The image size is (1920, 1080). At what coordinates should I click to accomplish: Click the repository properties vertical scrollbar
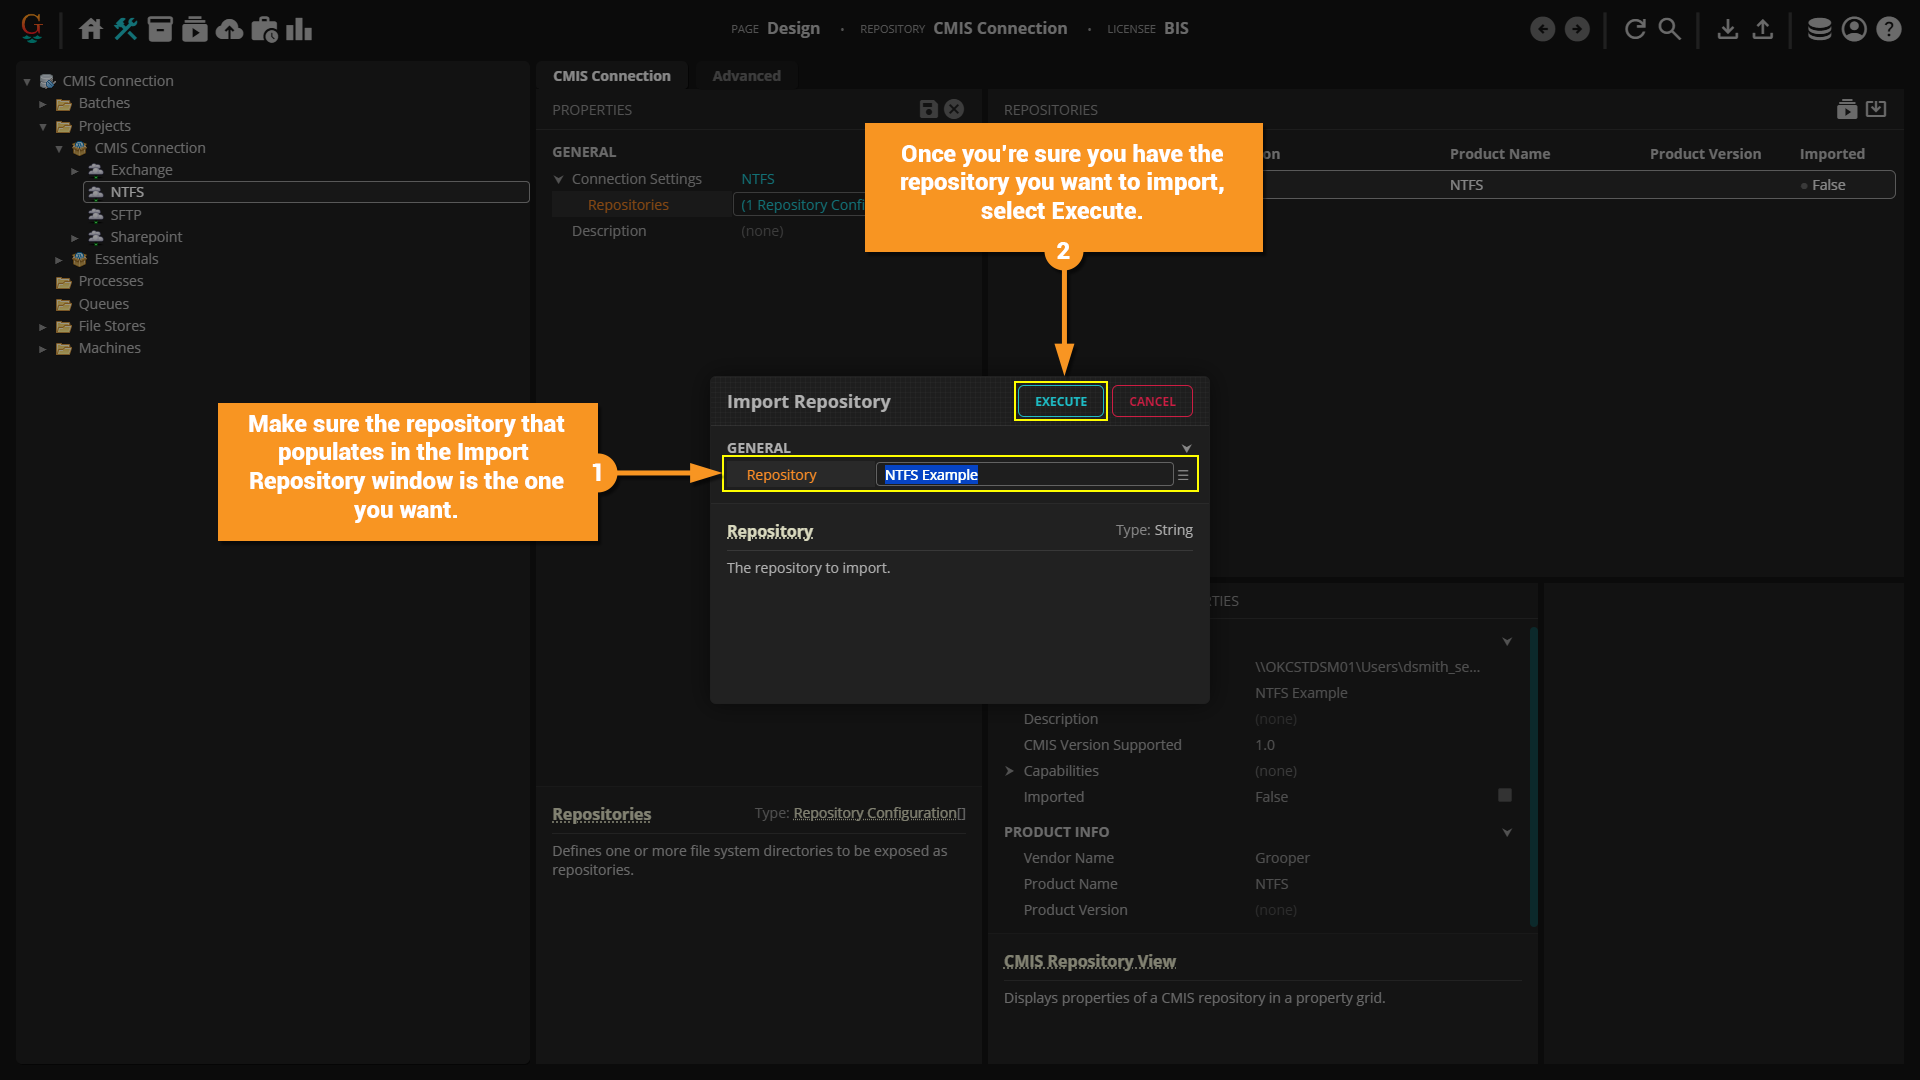(1533, 776)
